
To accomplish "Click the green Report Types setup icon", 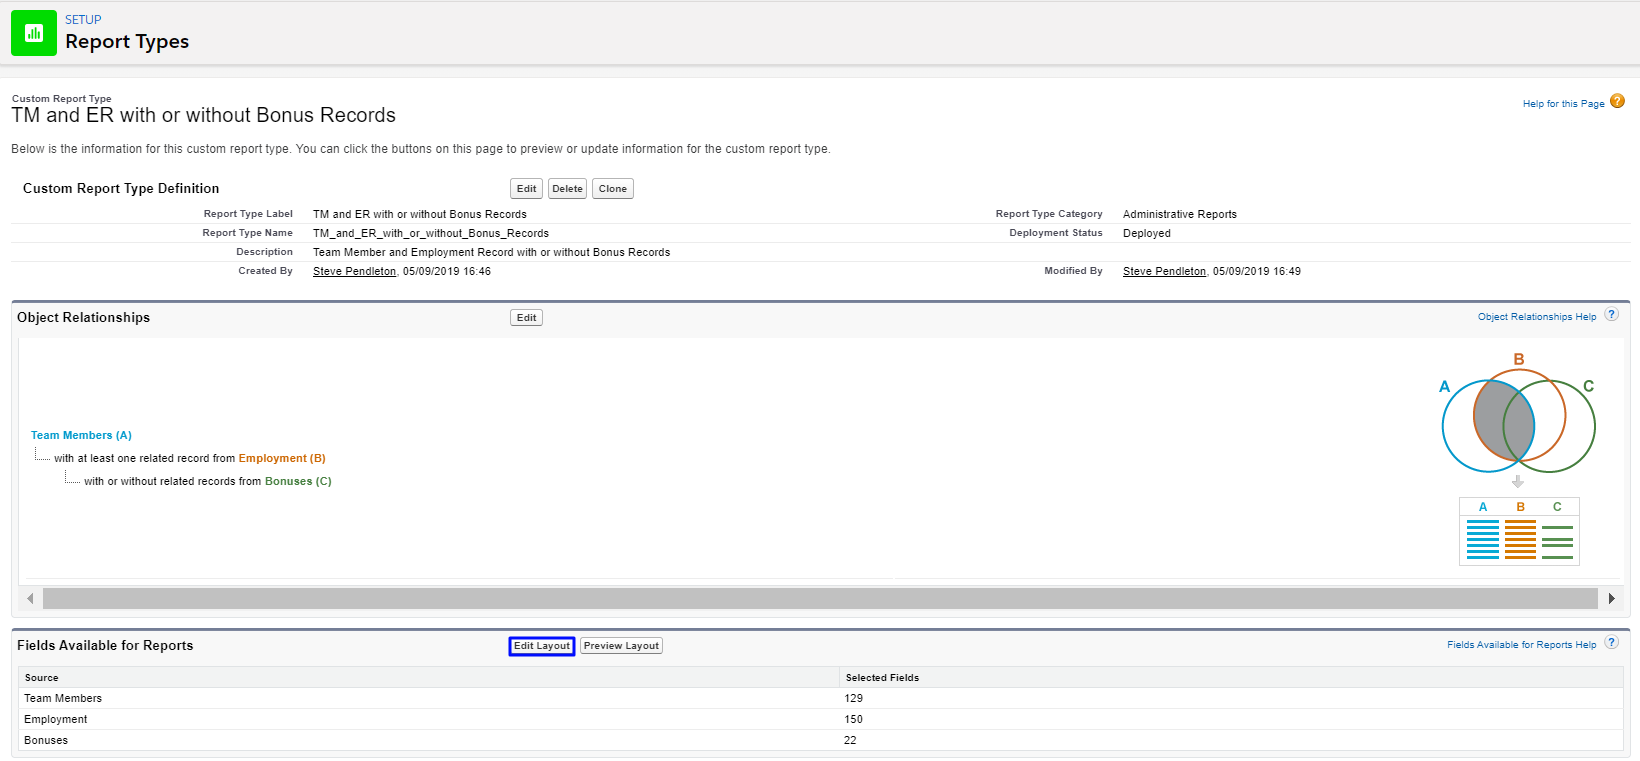I will [x=34, y=33].
